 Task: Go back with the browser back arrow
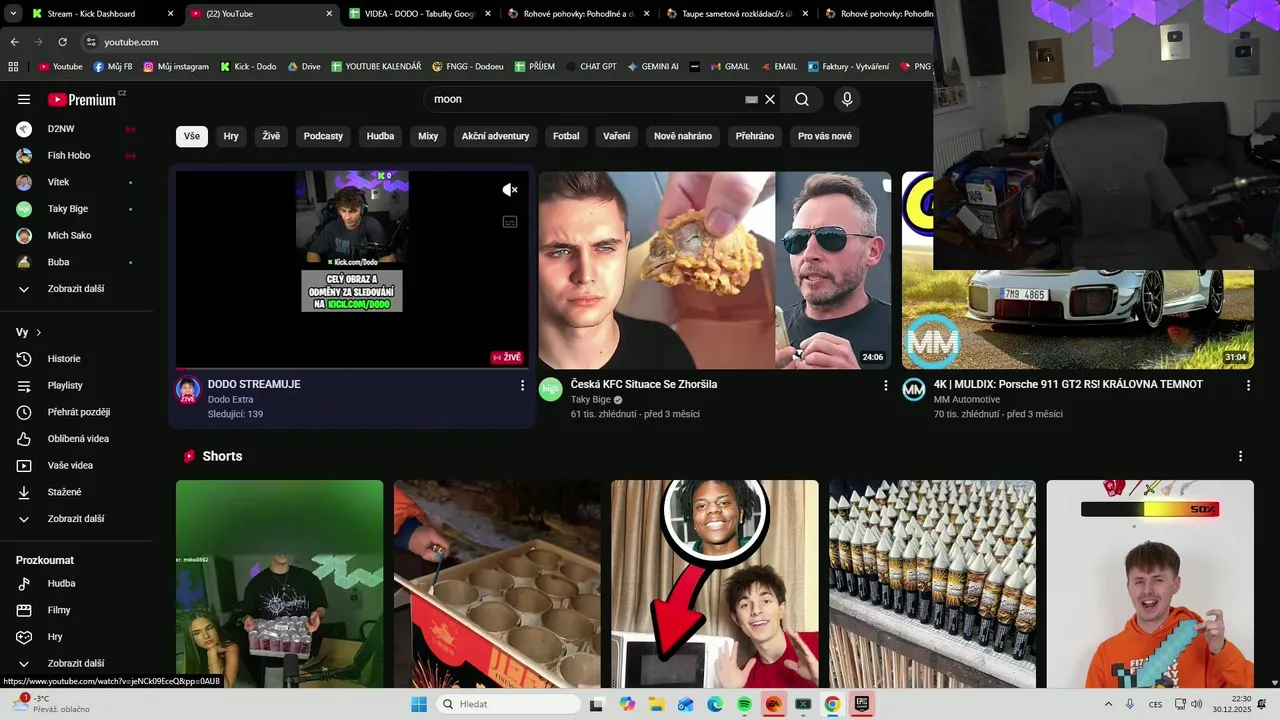14,42
